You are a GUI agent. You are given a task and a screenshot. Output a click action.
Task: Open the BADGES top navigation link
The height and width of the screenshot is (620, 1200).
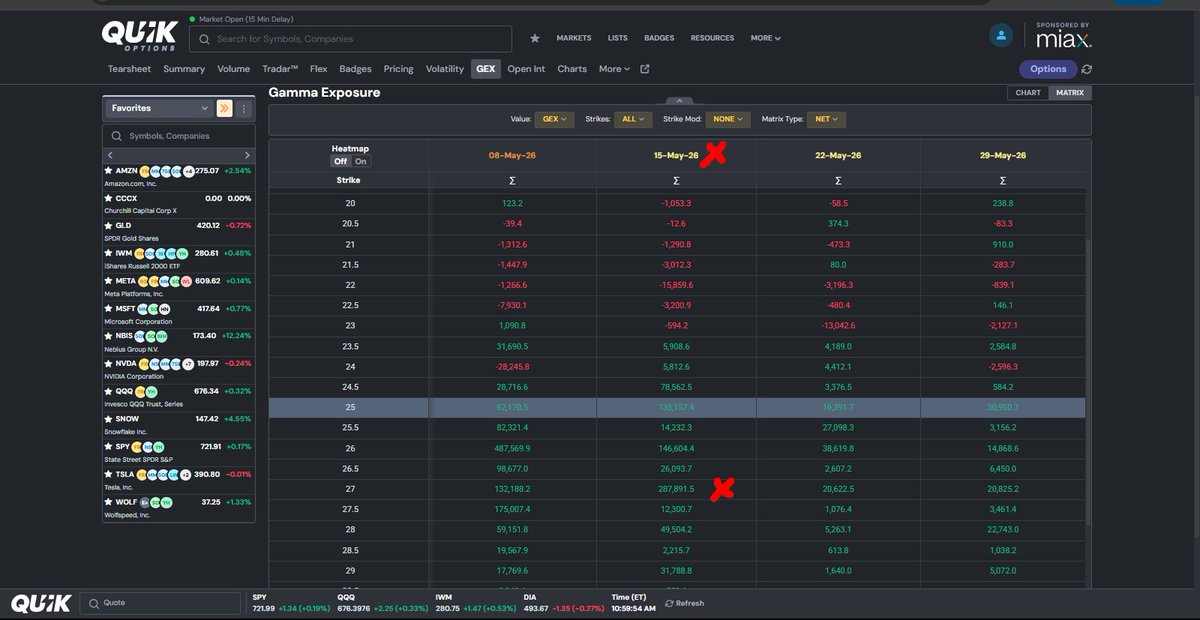click(659, 38)
